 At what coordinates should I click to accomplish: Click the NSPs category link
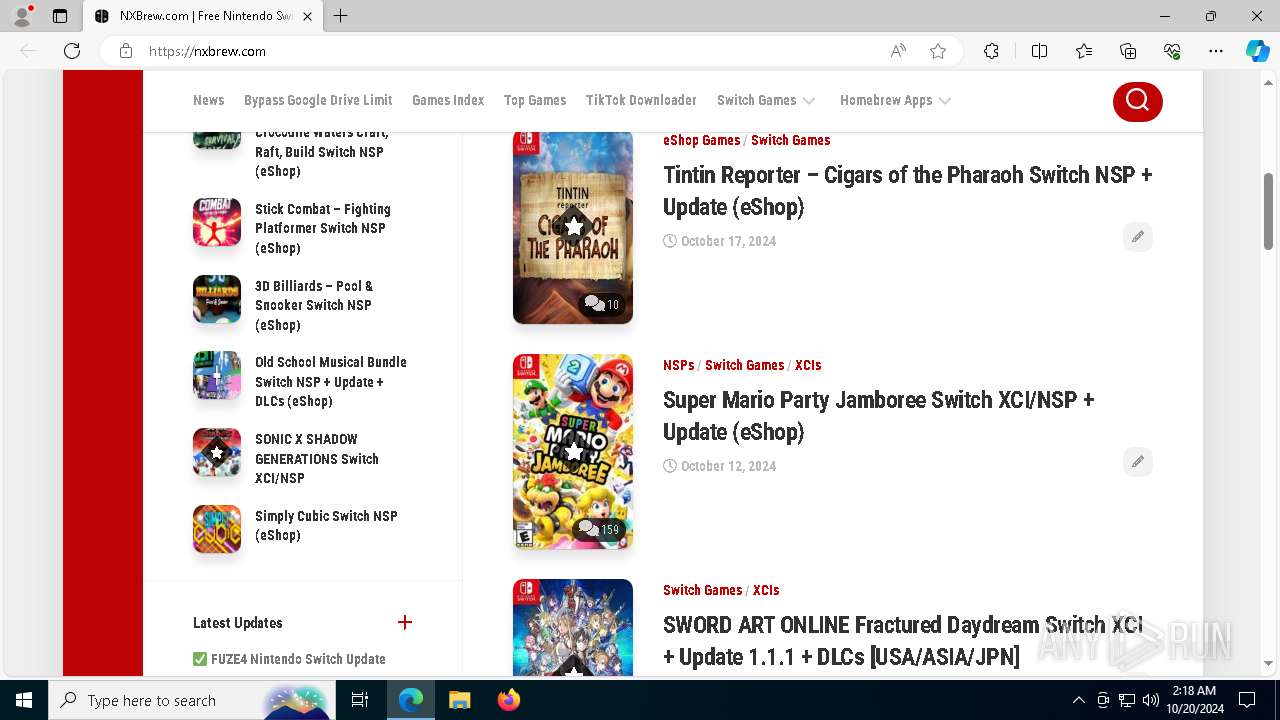click(x=678, y=365)
